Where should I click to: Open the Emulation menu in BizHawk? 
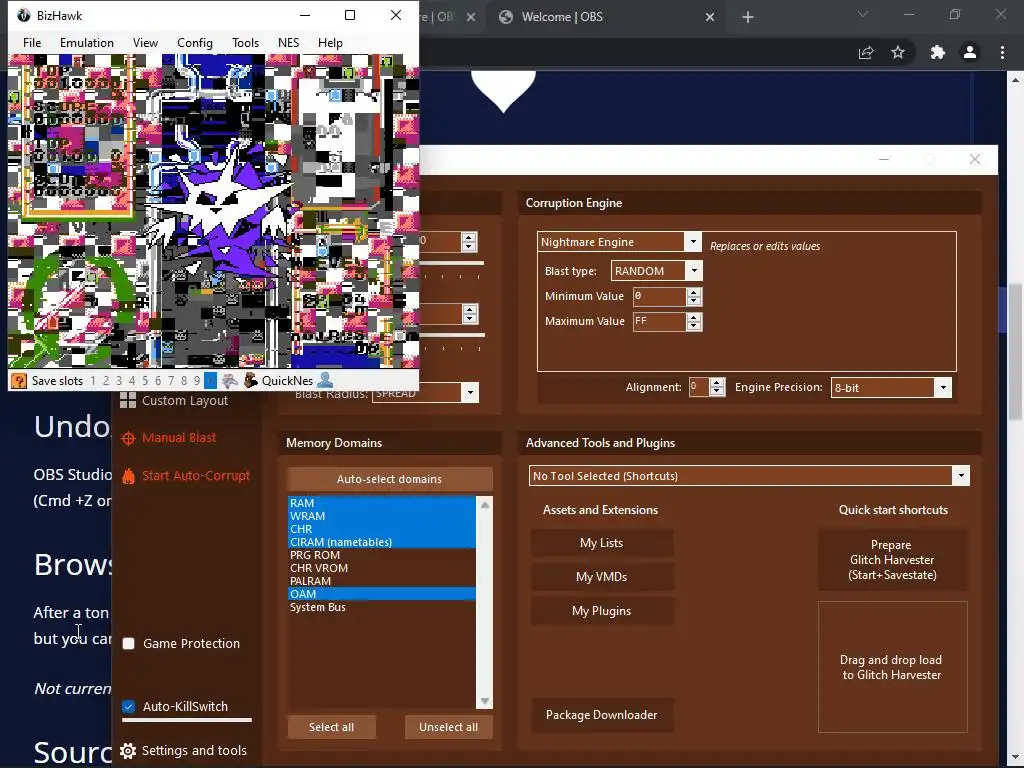[87, 42]
